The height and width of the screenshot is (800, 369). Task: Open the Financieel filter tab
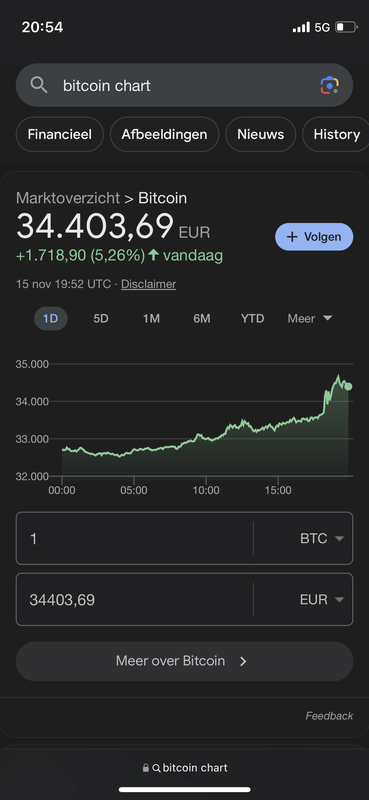[x=60, y=134]
